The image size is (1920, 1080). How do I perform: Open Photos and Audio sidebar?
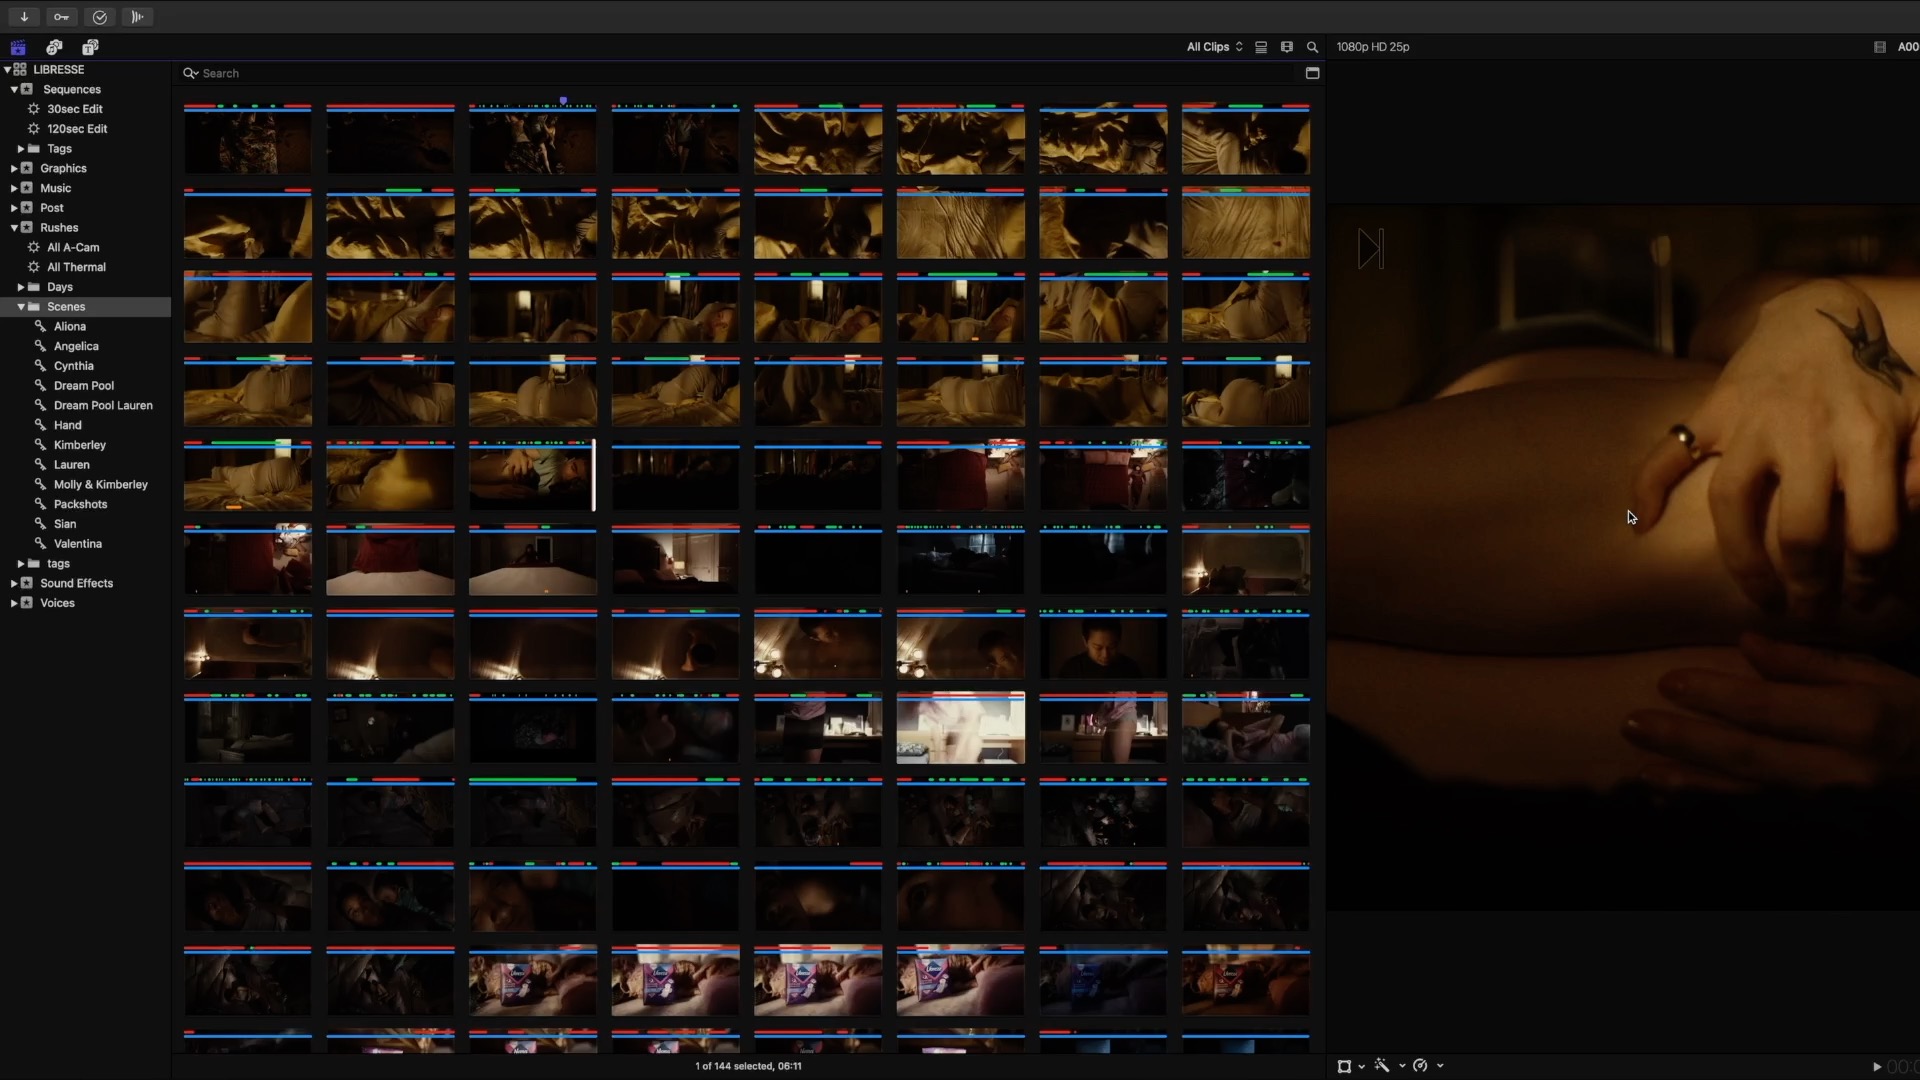click(54, 47)
